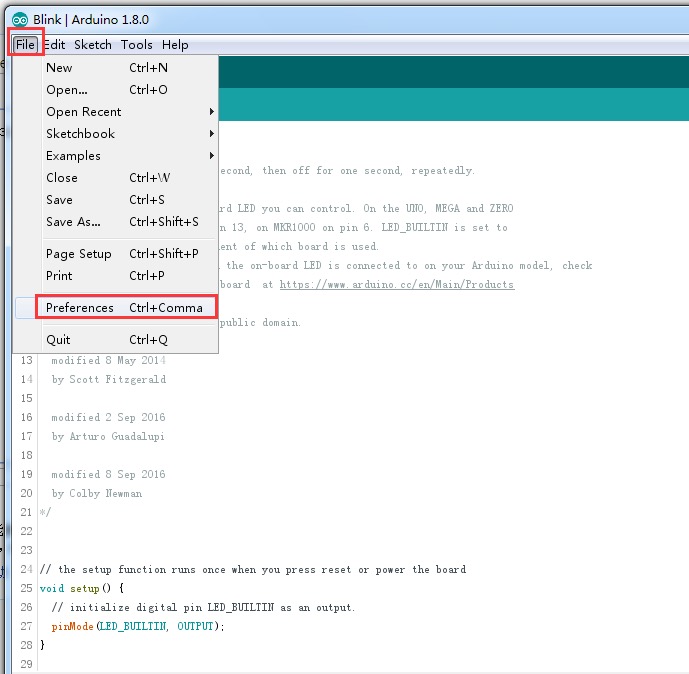Expand the Examples submenu arrow

pos(212,156)
